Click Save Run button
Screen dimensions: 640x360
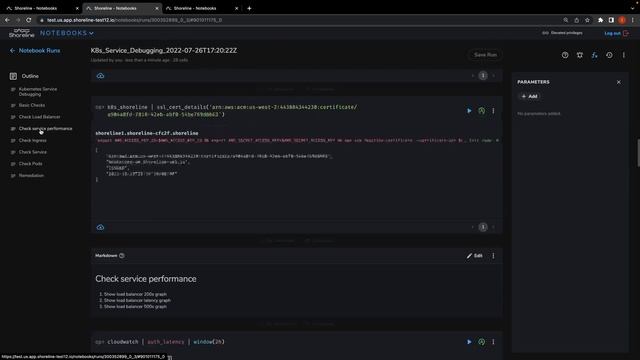point(485,55)
